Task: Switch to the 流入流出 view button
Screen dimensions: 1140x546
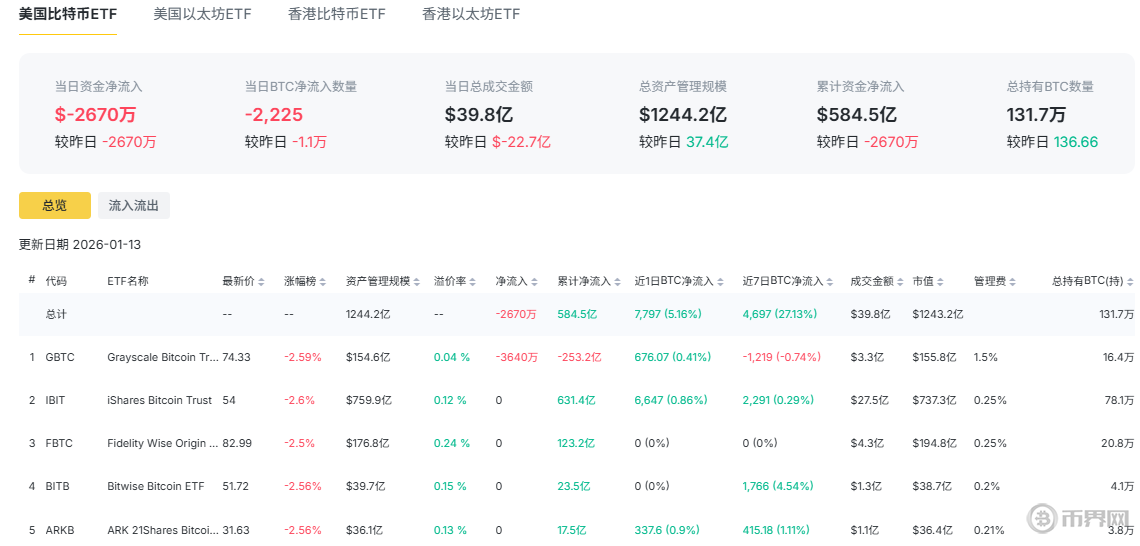Action: 133,205
